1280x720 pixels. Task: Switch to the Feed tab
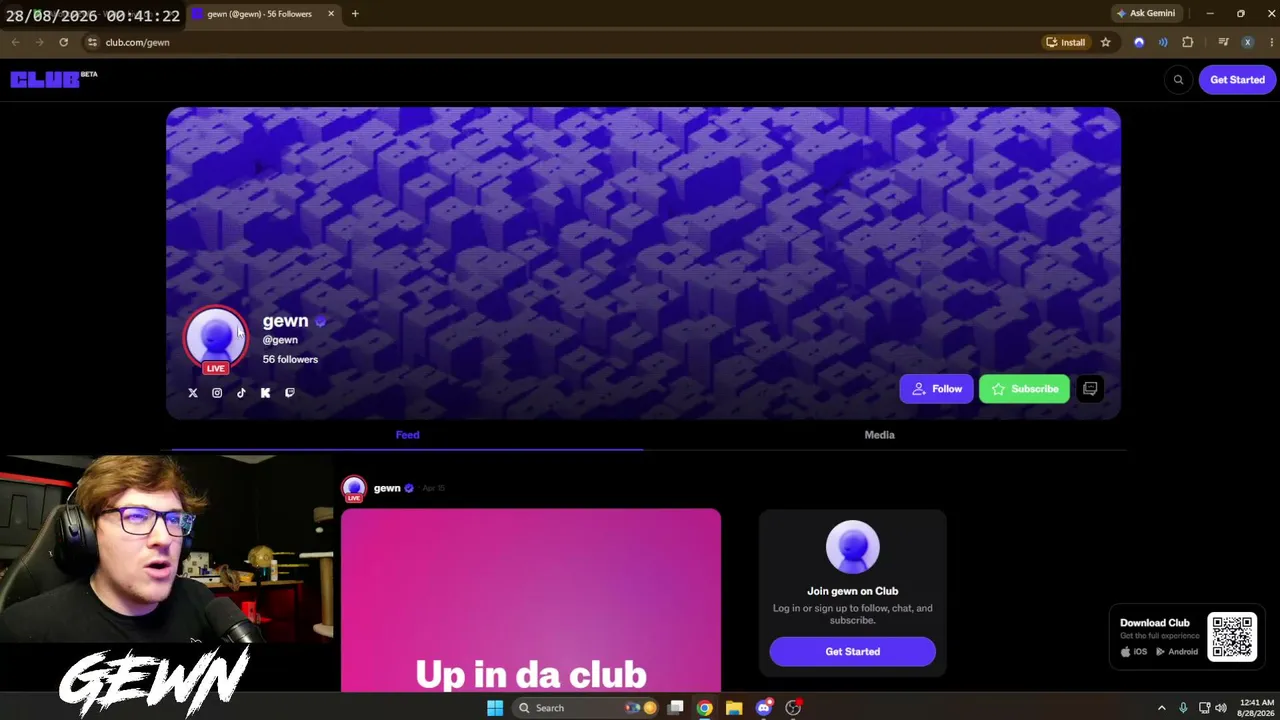click(x=407, y=435)
